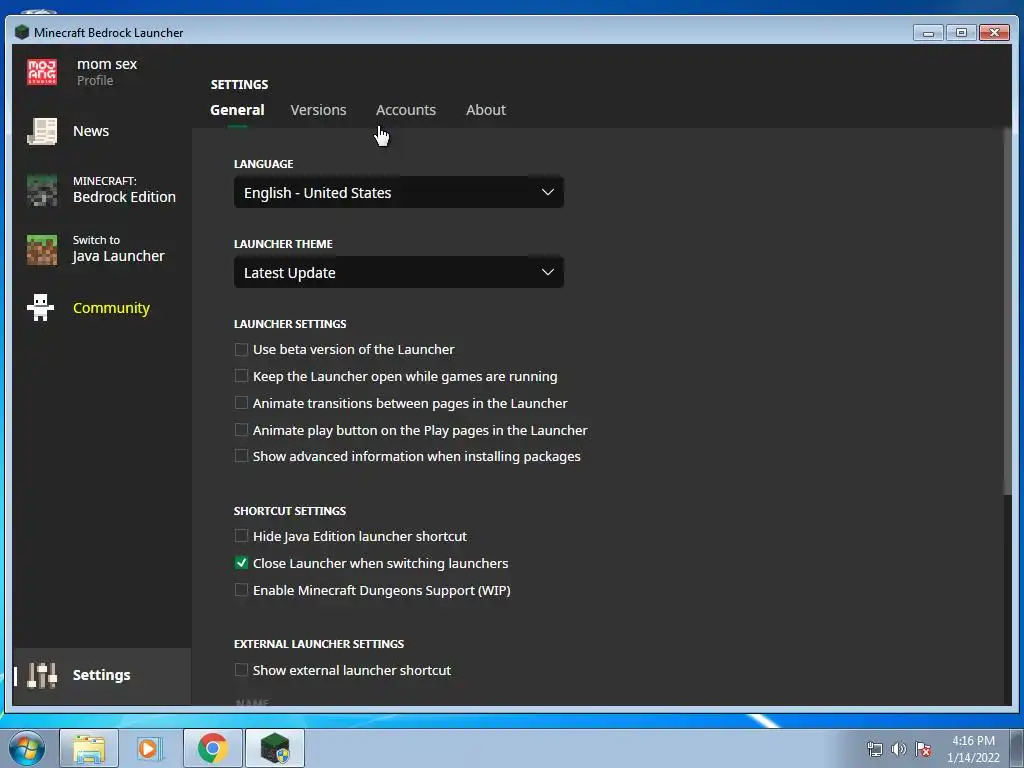Toggle Animate transitions between pages
Viewport: 1024px width, 768px height.
click(x=241, y=403)
